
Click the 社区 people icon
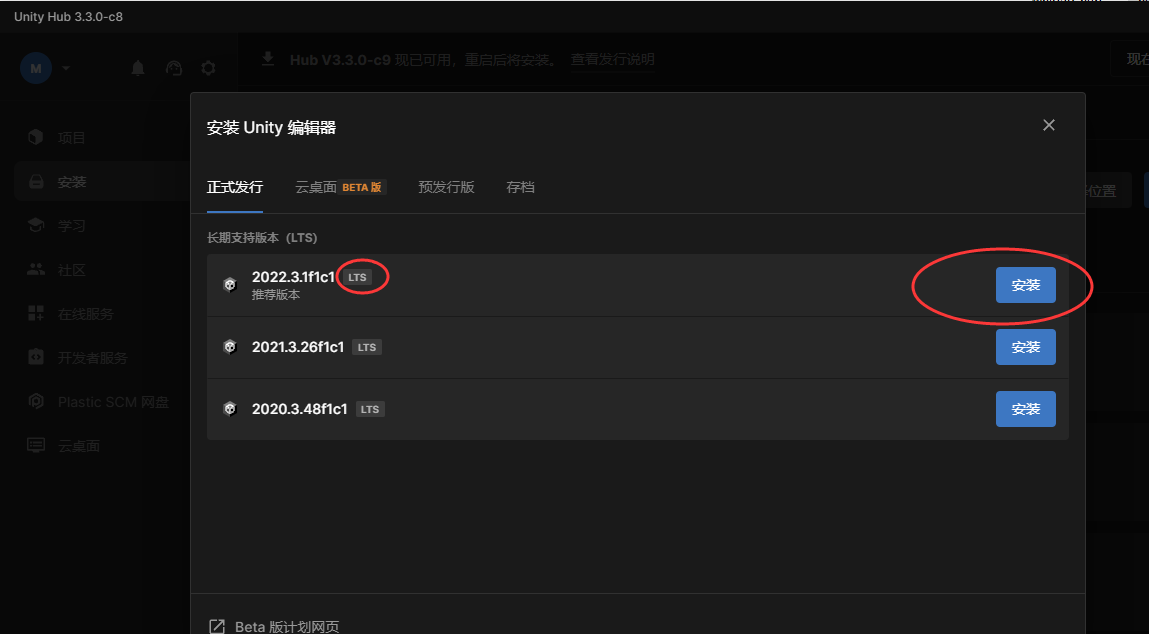coord(36,269)
